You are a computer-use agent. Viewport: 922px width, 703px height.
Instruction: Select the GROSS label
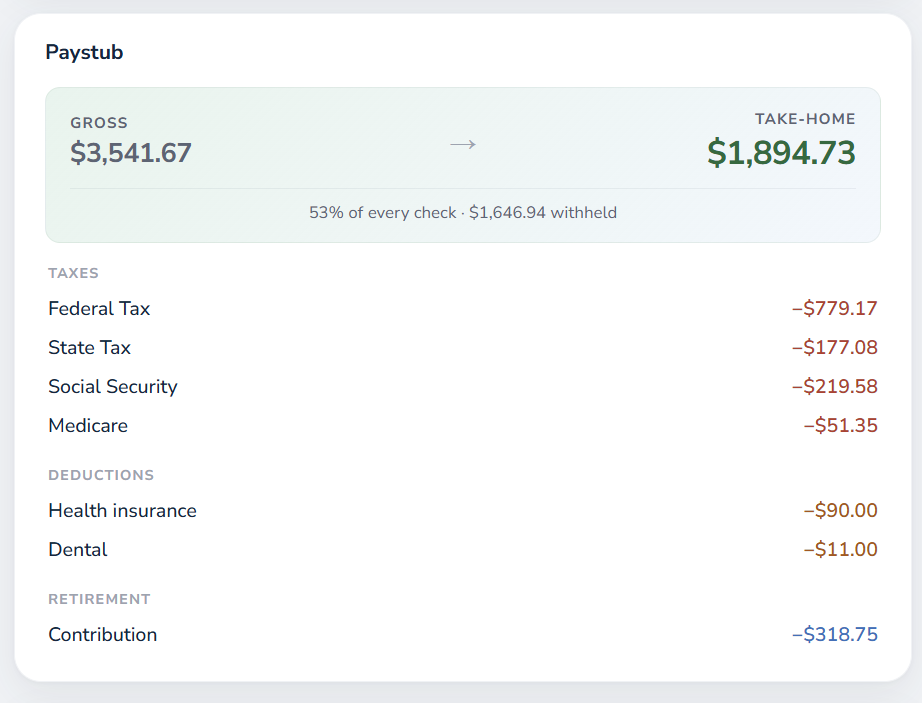pos(99,123)
